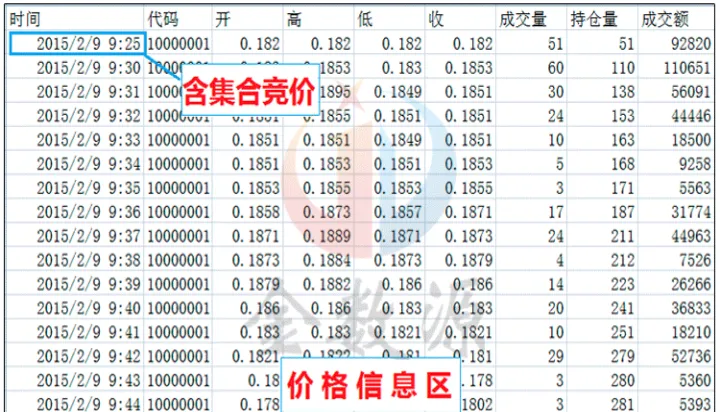Select 成交额 value 110651
This screenshot has width=720, height=412.
tap(687, 68)
